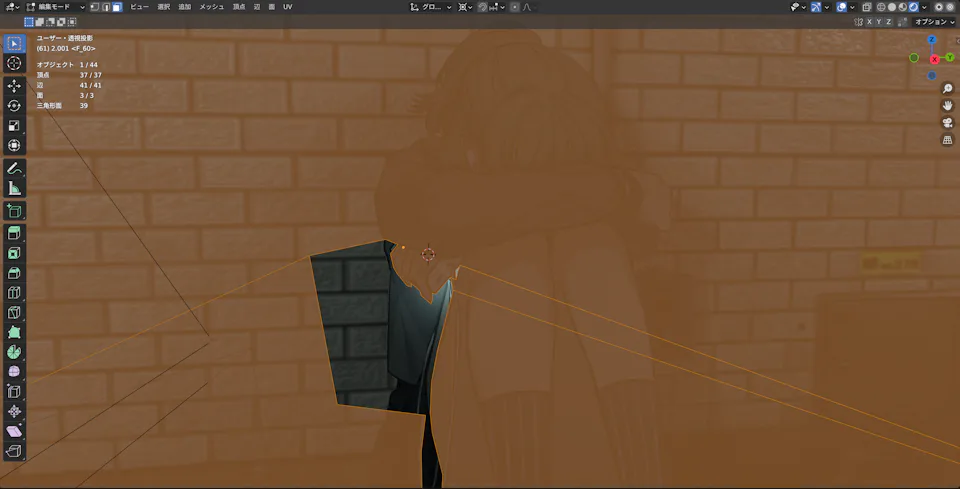
Task: Switch to solid shading
Action: pos(892,7)
